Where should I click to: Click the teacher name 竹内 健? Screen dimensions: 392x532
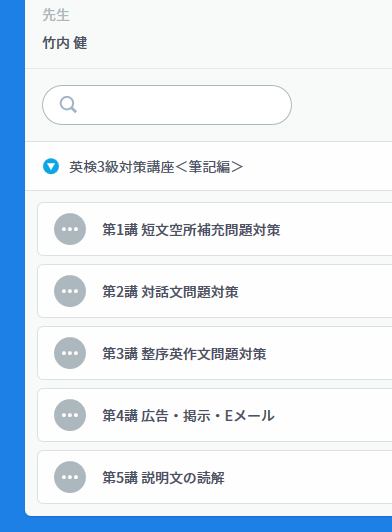tap(65, 43)
